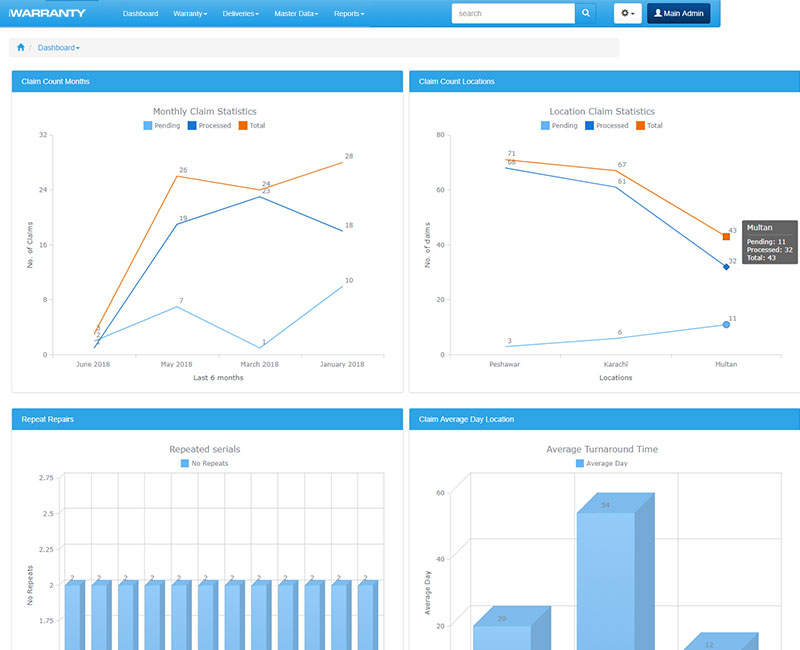Viewport: 800px width, 650px height.
Task: Click the magnifier search button
Action: [x=586, y=13]
